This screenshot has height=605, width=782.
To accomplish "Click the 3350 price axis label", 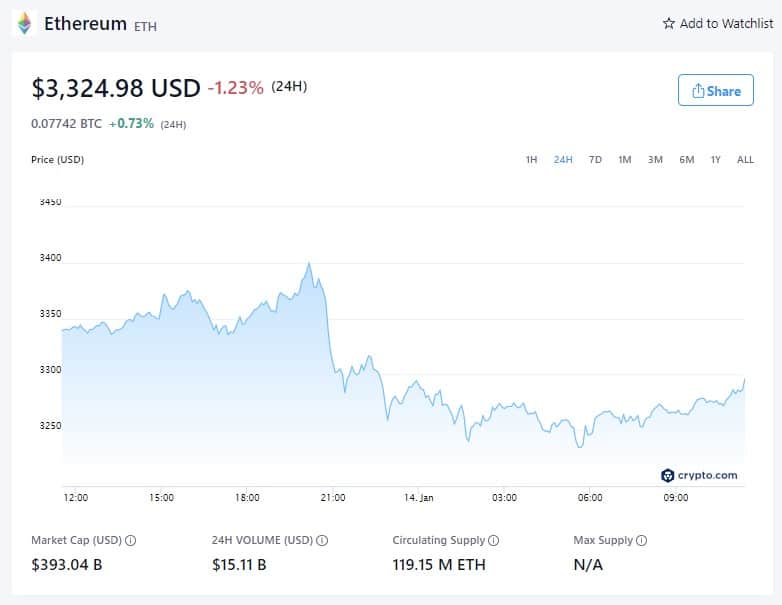I will point(50,314).
